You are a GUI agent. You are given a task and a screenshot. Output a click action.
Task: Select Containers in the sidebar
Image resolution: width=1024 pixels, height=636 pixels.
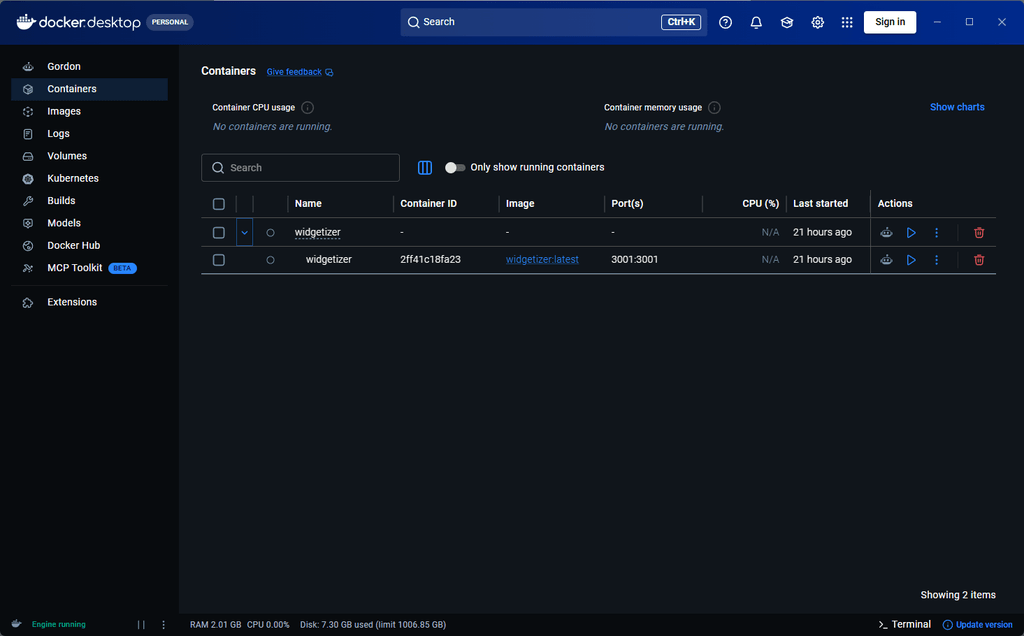pyautogui.click(x=89, y=89)
